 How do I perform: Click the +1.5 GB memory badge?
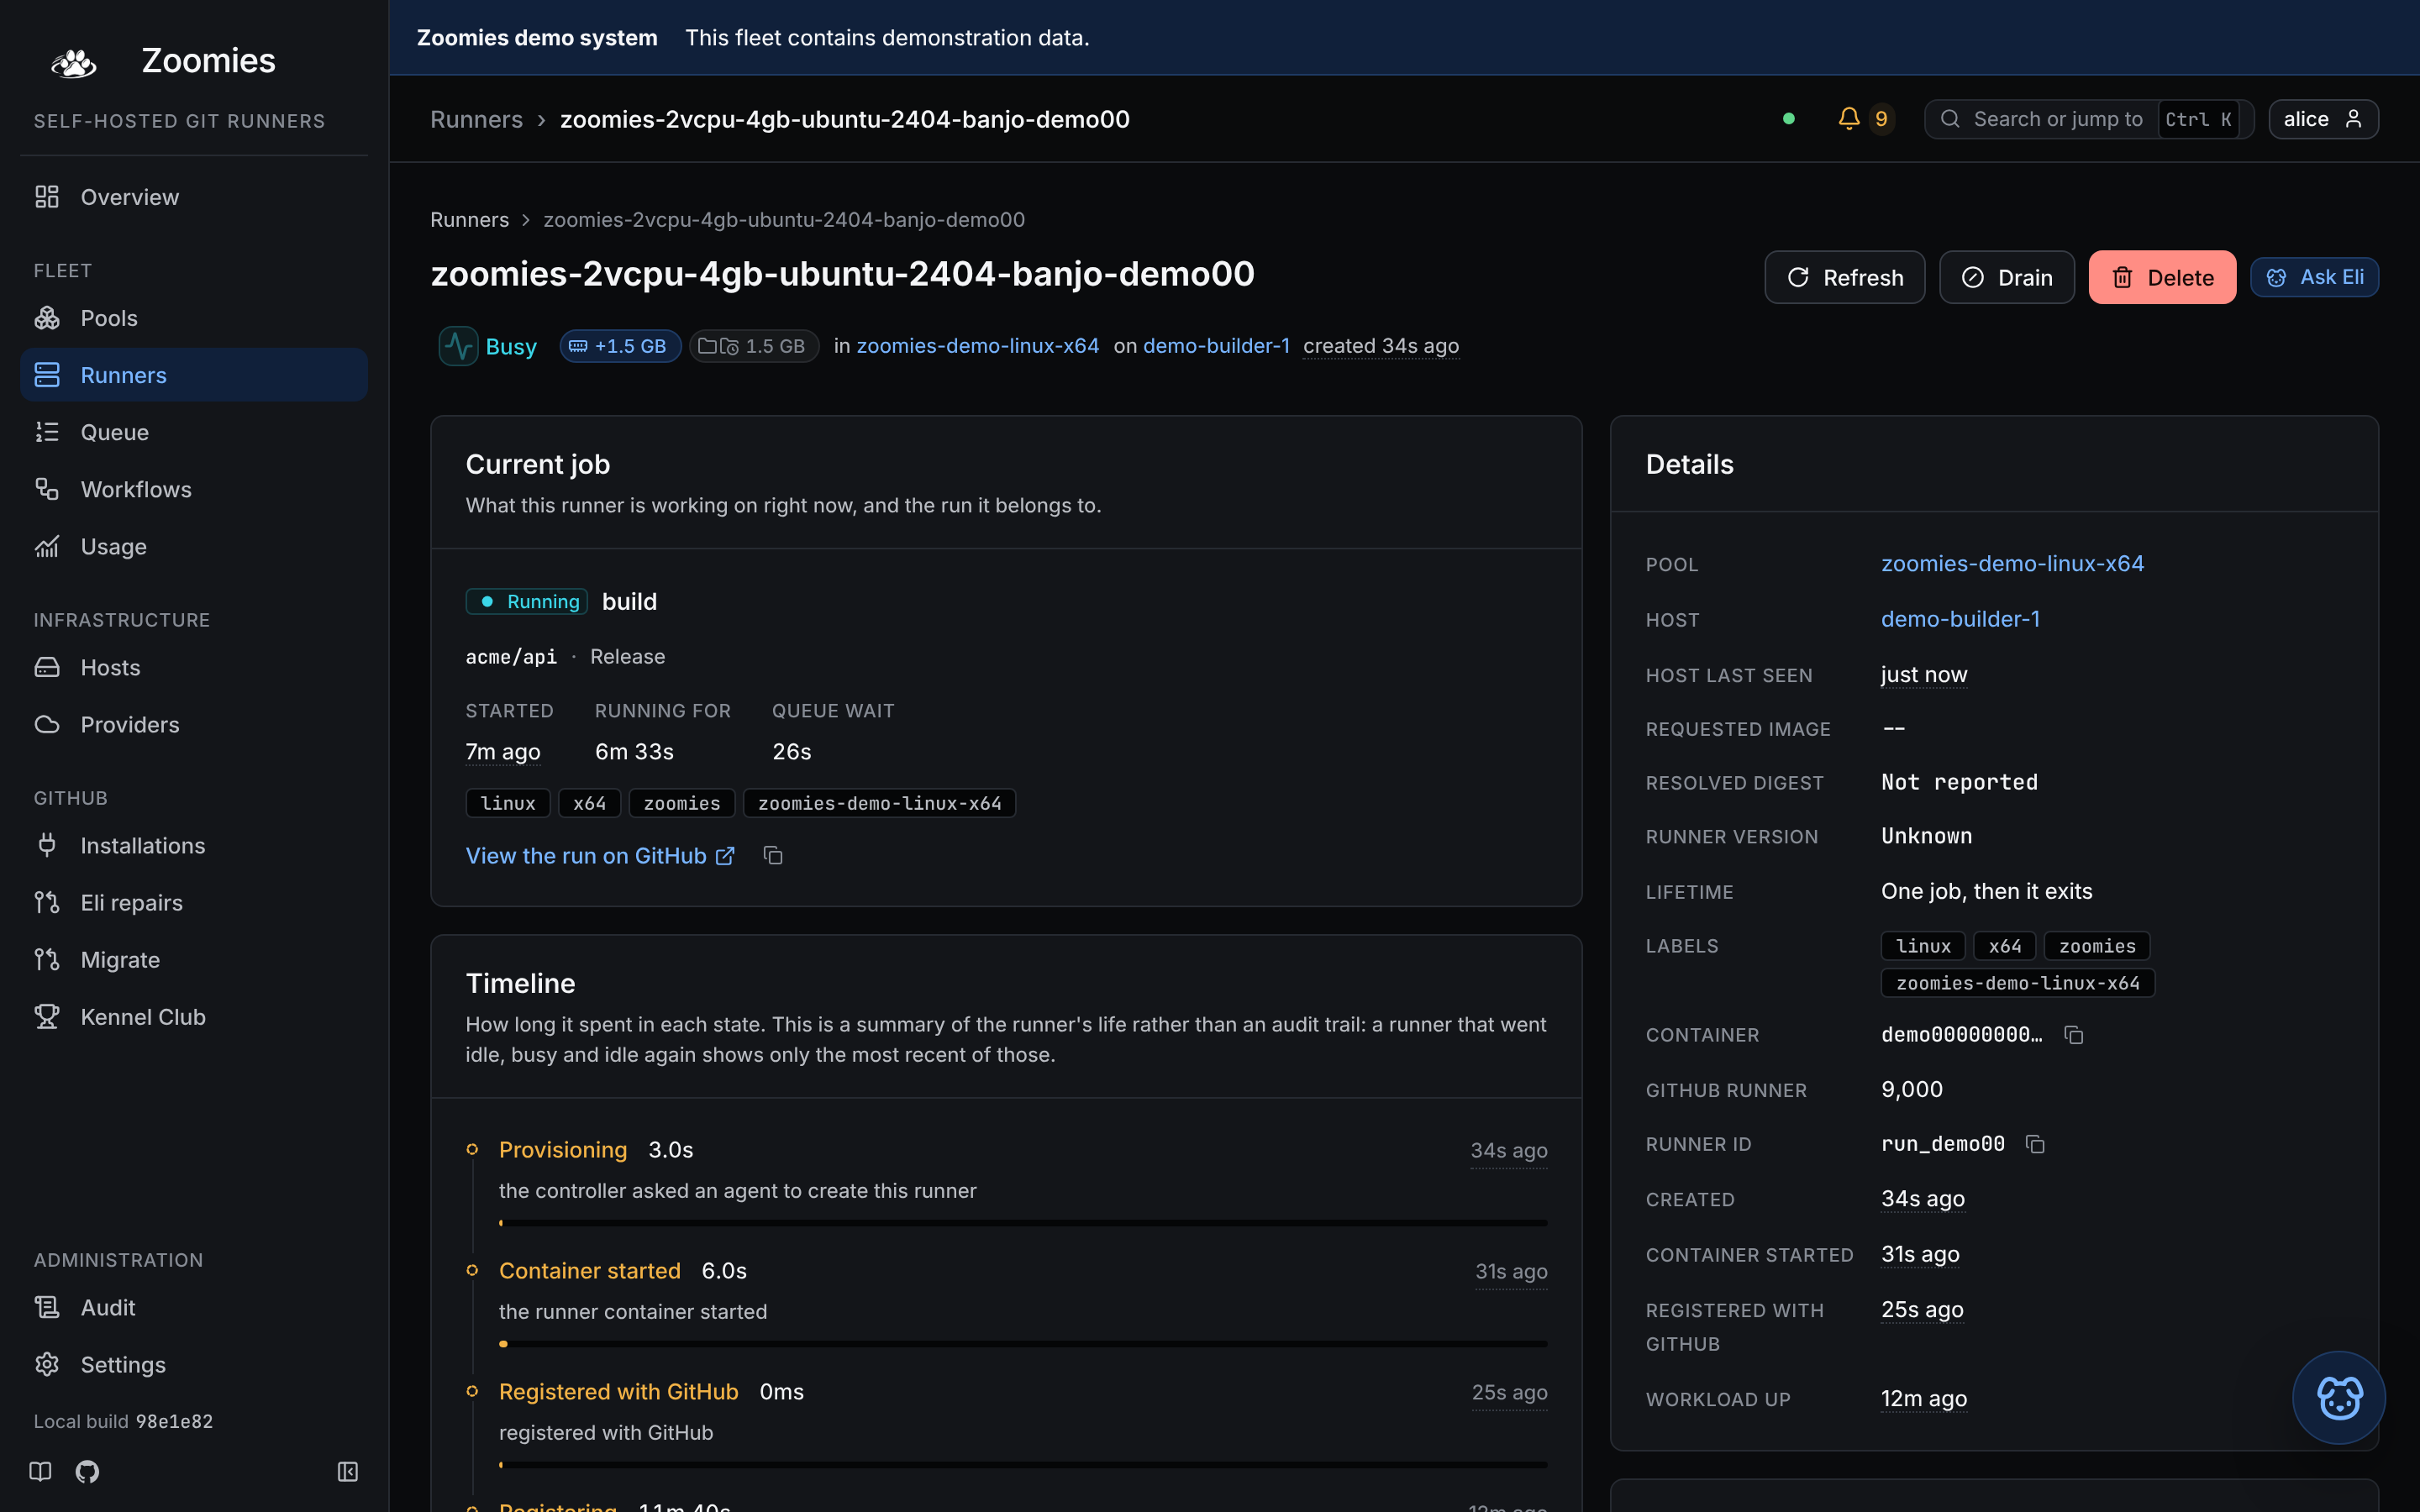[620, 346]
